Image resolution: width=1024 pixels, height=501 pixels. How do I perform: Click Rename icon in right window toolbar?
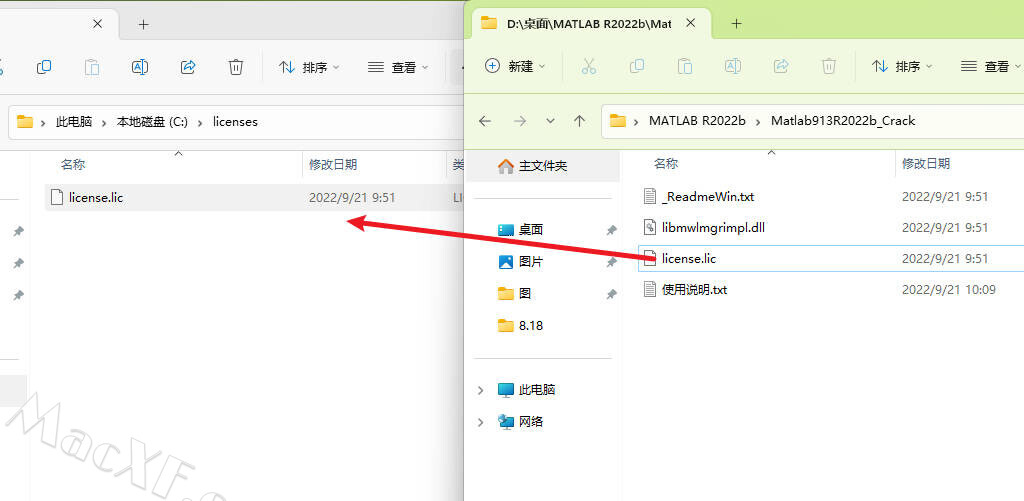point(733,66)
